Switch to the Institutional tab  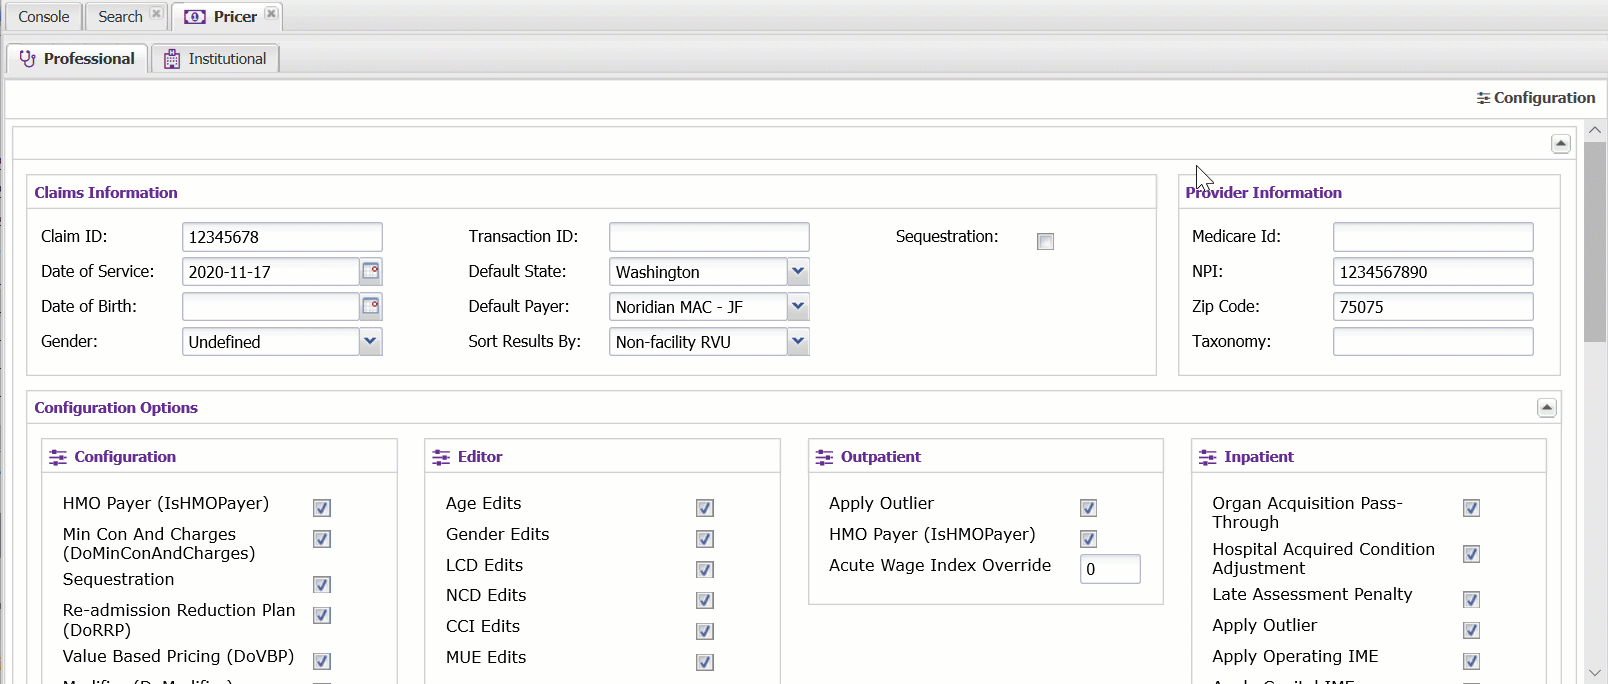pyautogui.click(x=226, y=59)
